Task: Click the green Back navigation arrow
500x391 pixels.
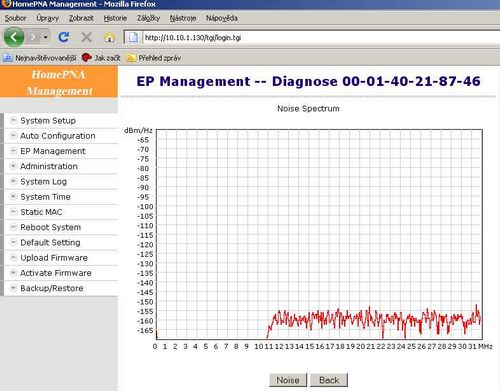Action: click(14, 37)
